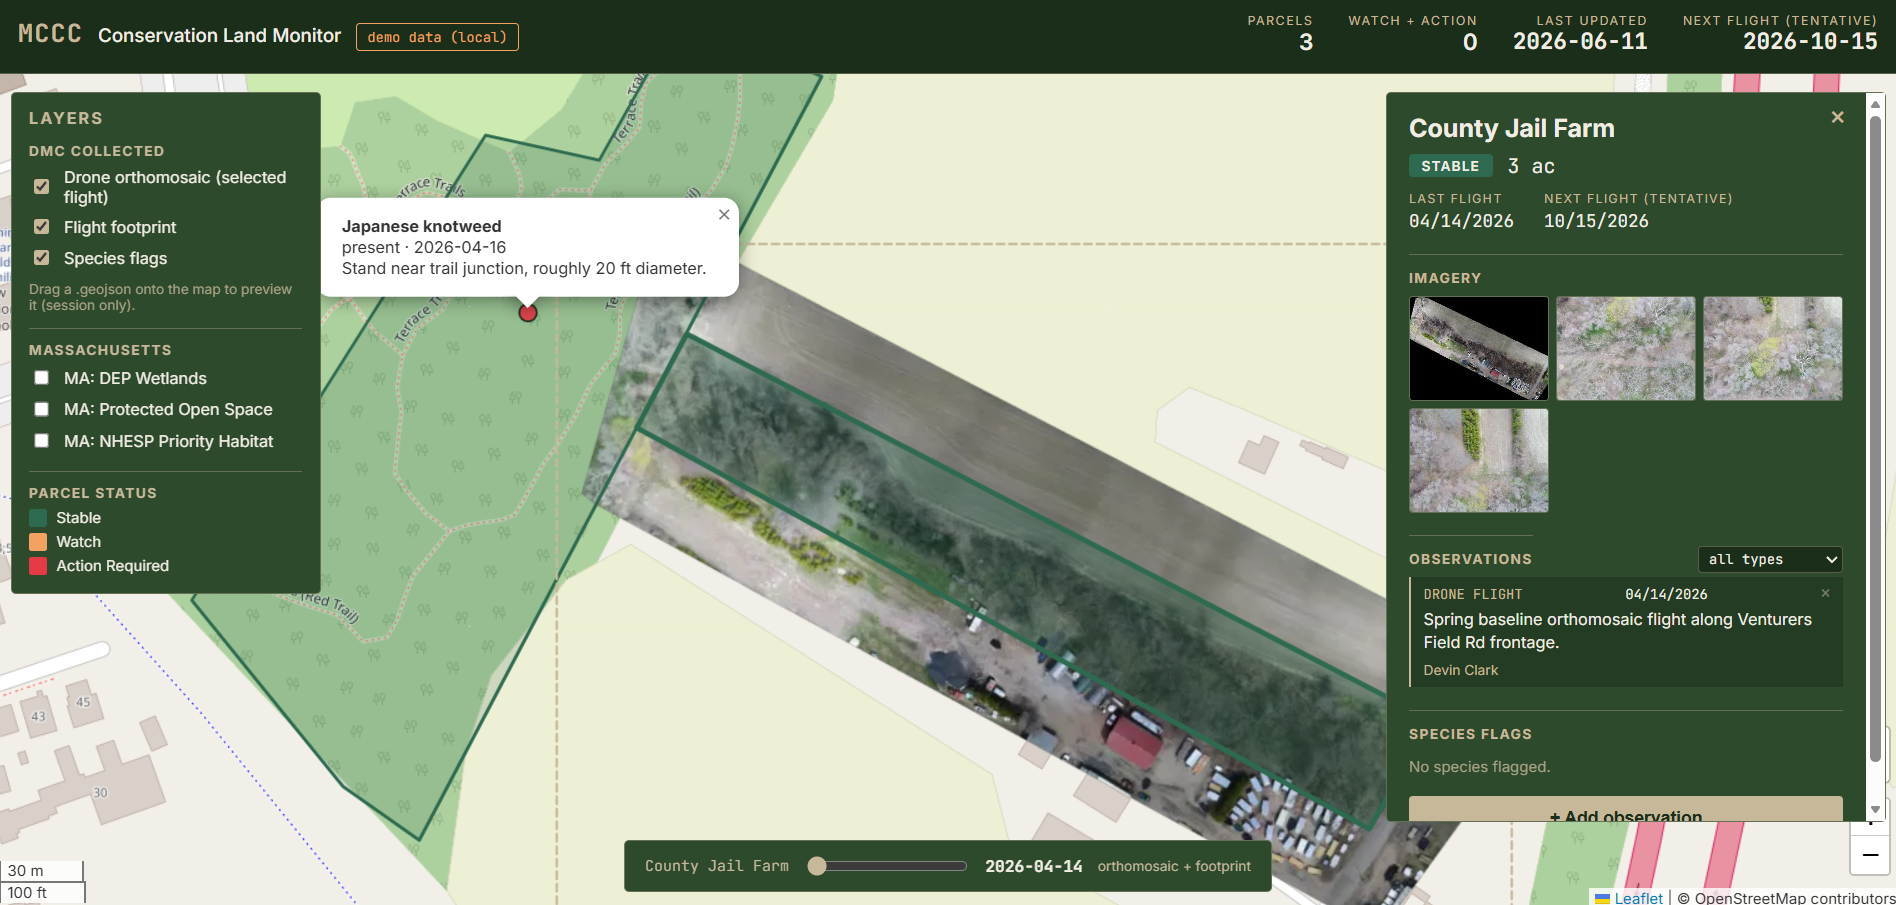1896x905 pixels.
Task: Click the panel scrollbar down arrow
Action: (x=1876, y=810)
